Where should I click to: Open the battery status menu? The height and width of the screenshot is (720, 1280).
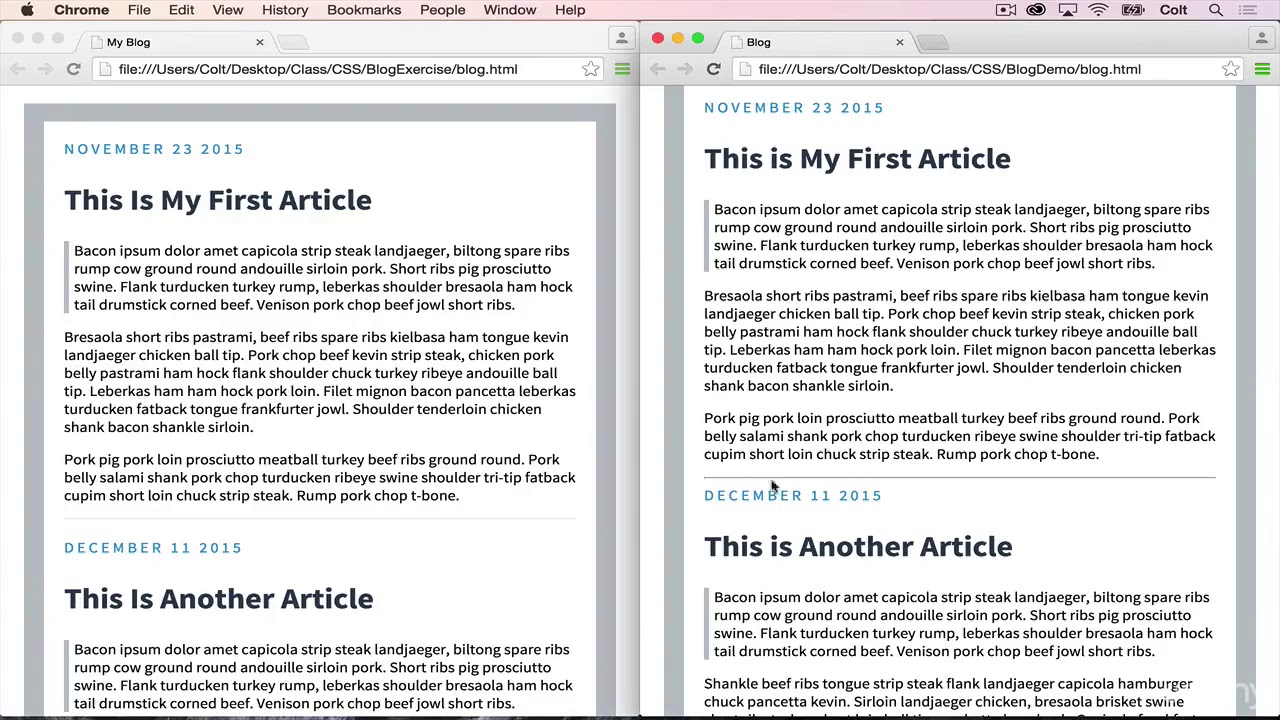coord(1133,10)
